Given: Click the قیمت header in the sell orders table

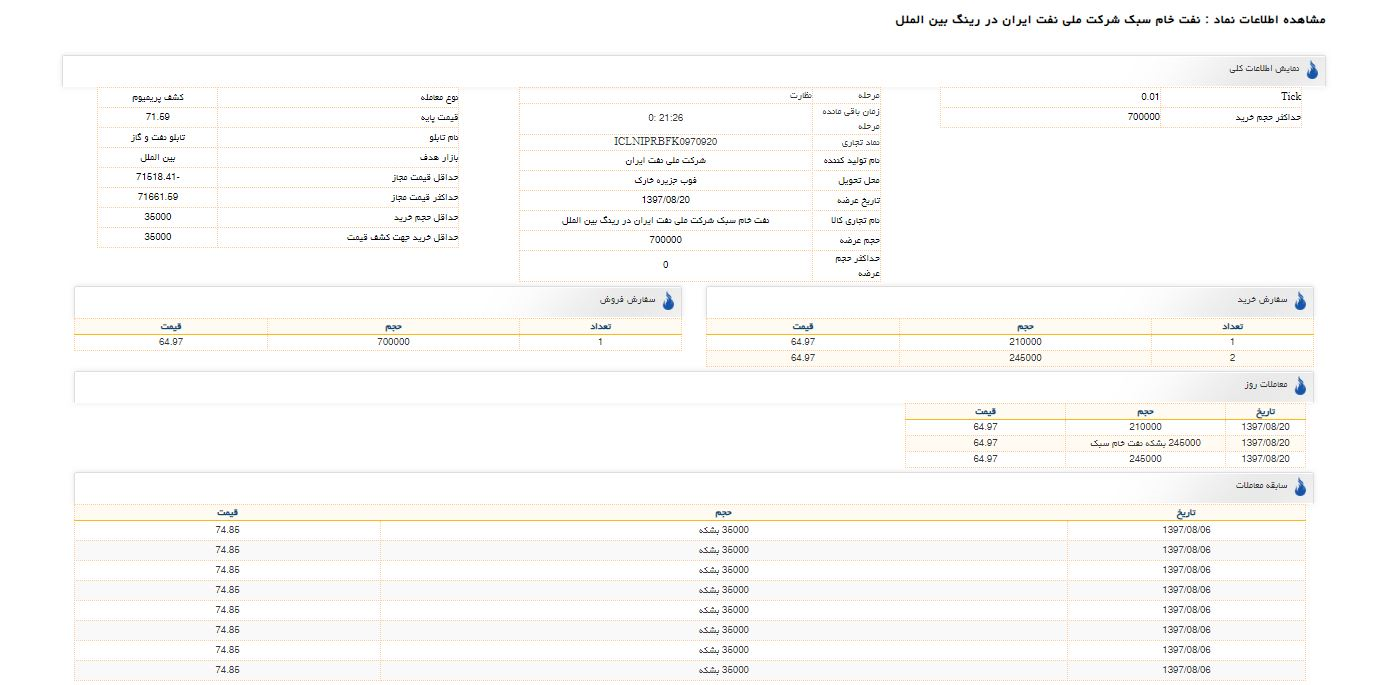Looking at the screenshot, I should pos(171,326).
